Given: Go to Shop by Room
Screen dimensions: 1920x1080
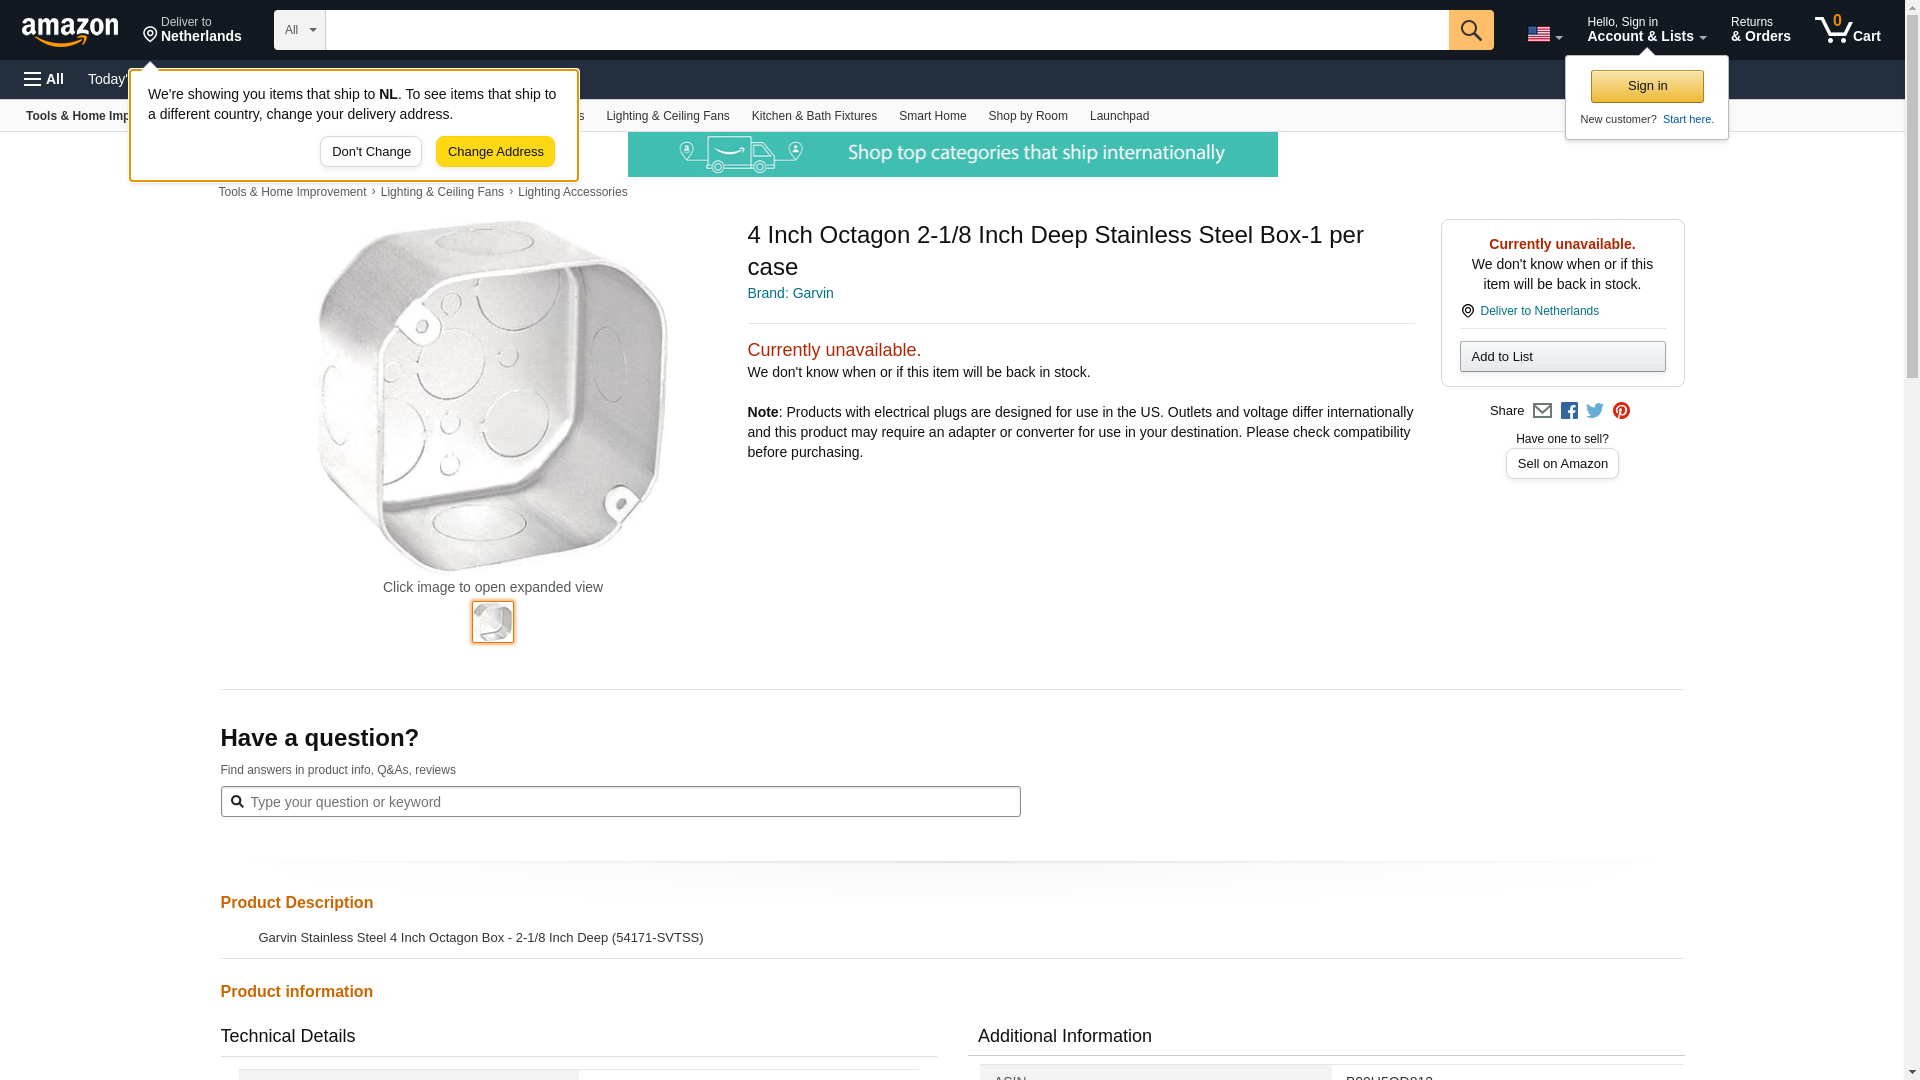Looking at the screenshot, I should pyautogui.click(x=1027, y=116).
